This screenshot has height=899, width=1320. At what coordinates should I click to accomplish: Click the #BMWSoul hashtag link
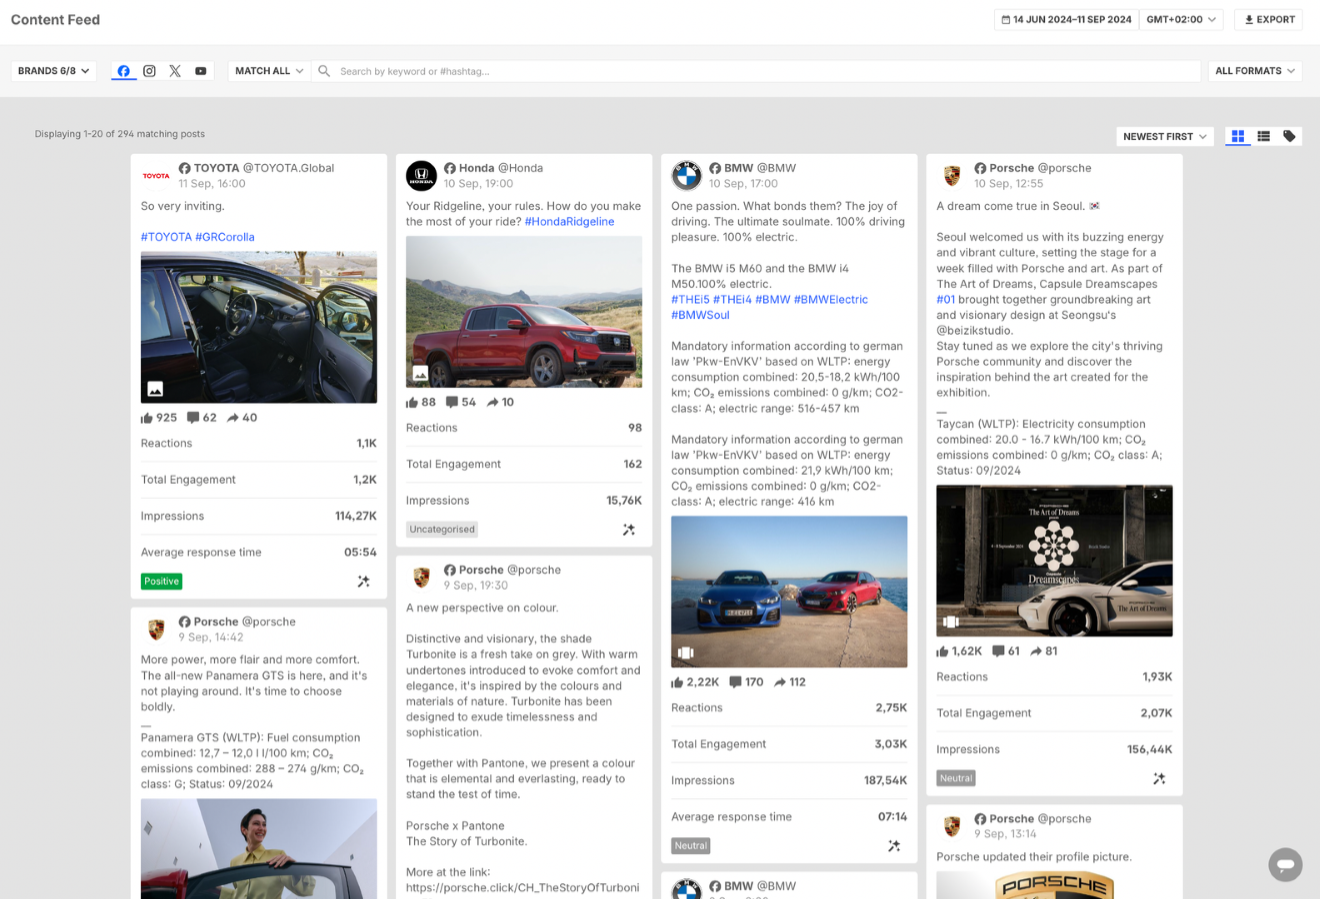coord(700,315)
